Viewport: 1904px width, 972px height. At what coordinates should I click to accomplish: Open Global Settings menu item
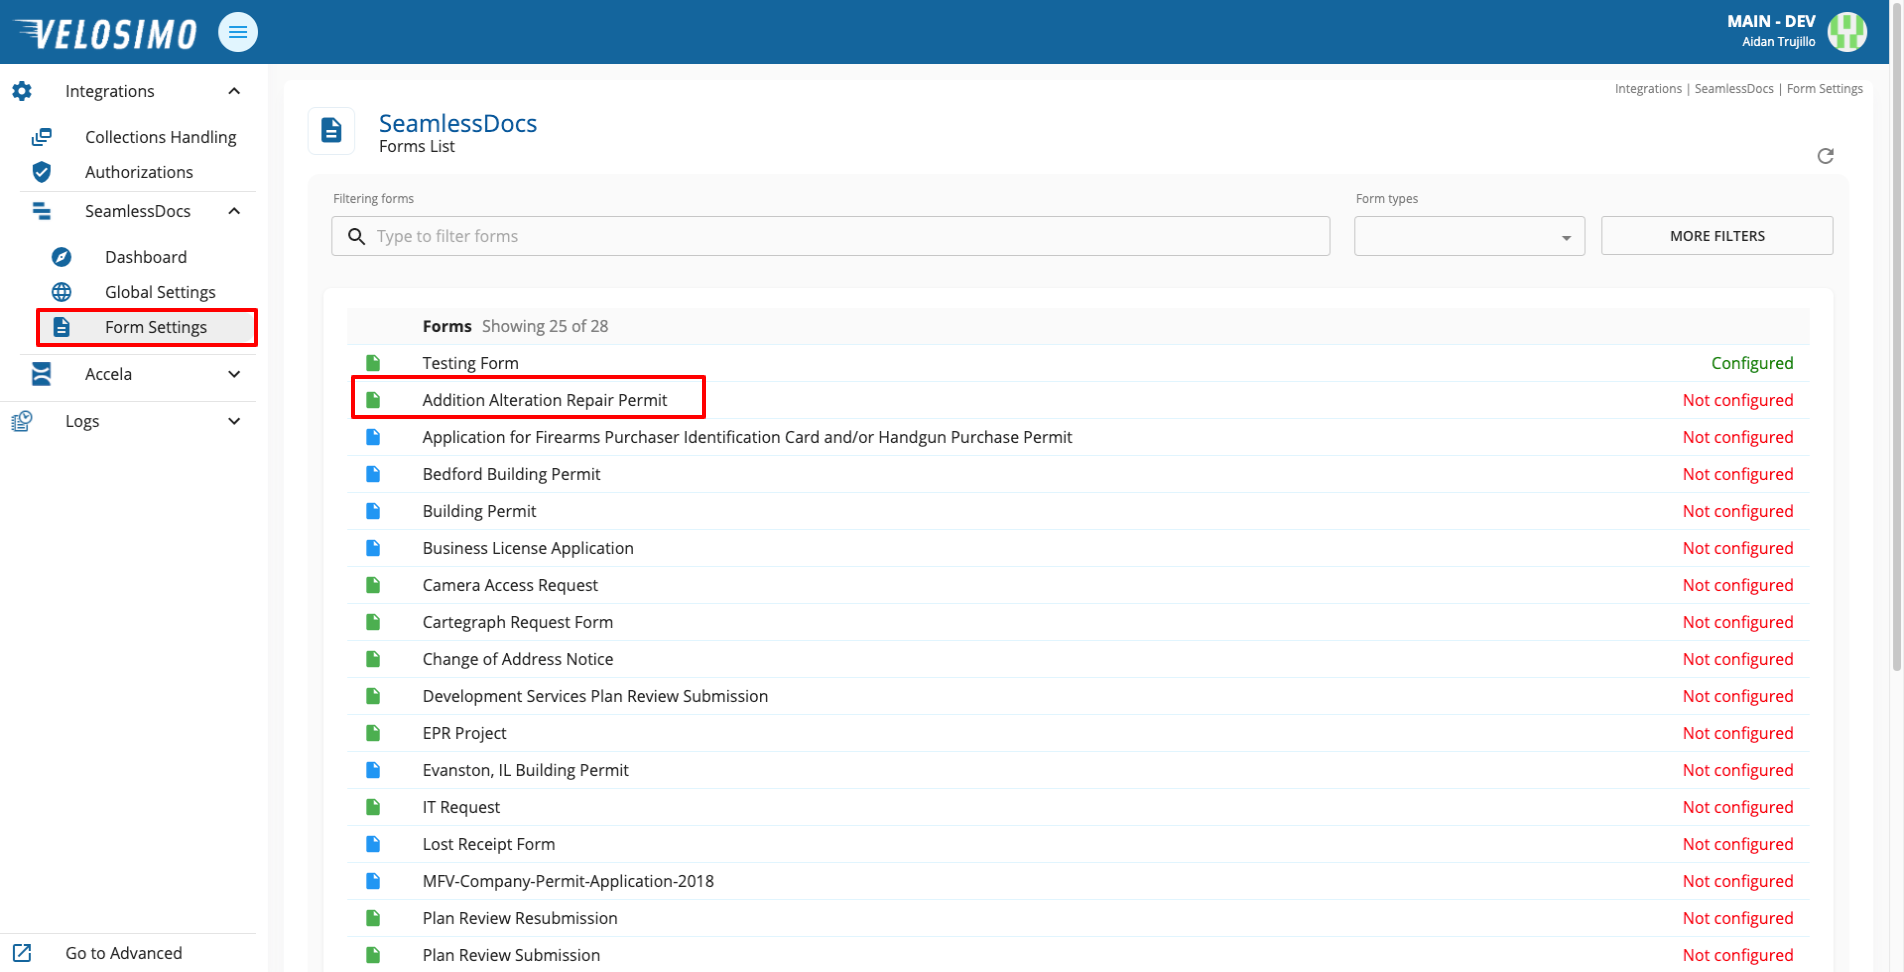[x=160, y=292]
